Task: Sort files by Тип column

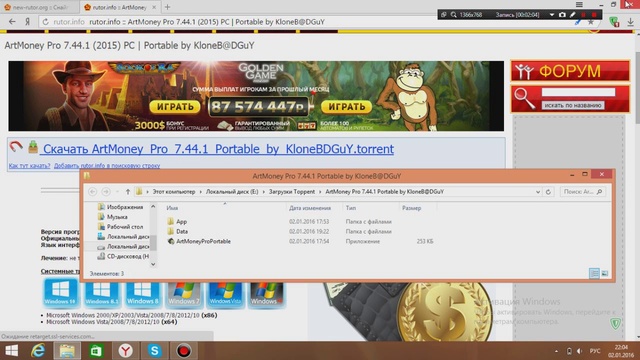Action: (351, 208)
